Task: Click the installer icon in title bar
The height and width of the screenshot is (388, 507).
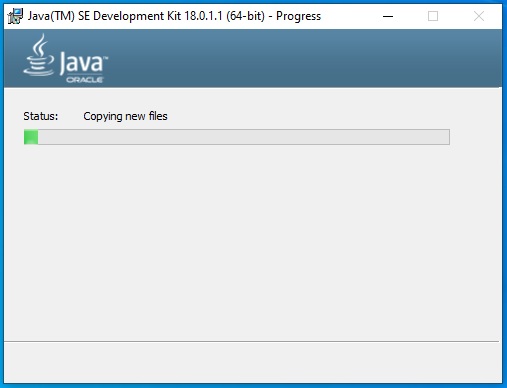Action: [x=15, y=16]
